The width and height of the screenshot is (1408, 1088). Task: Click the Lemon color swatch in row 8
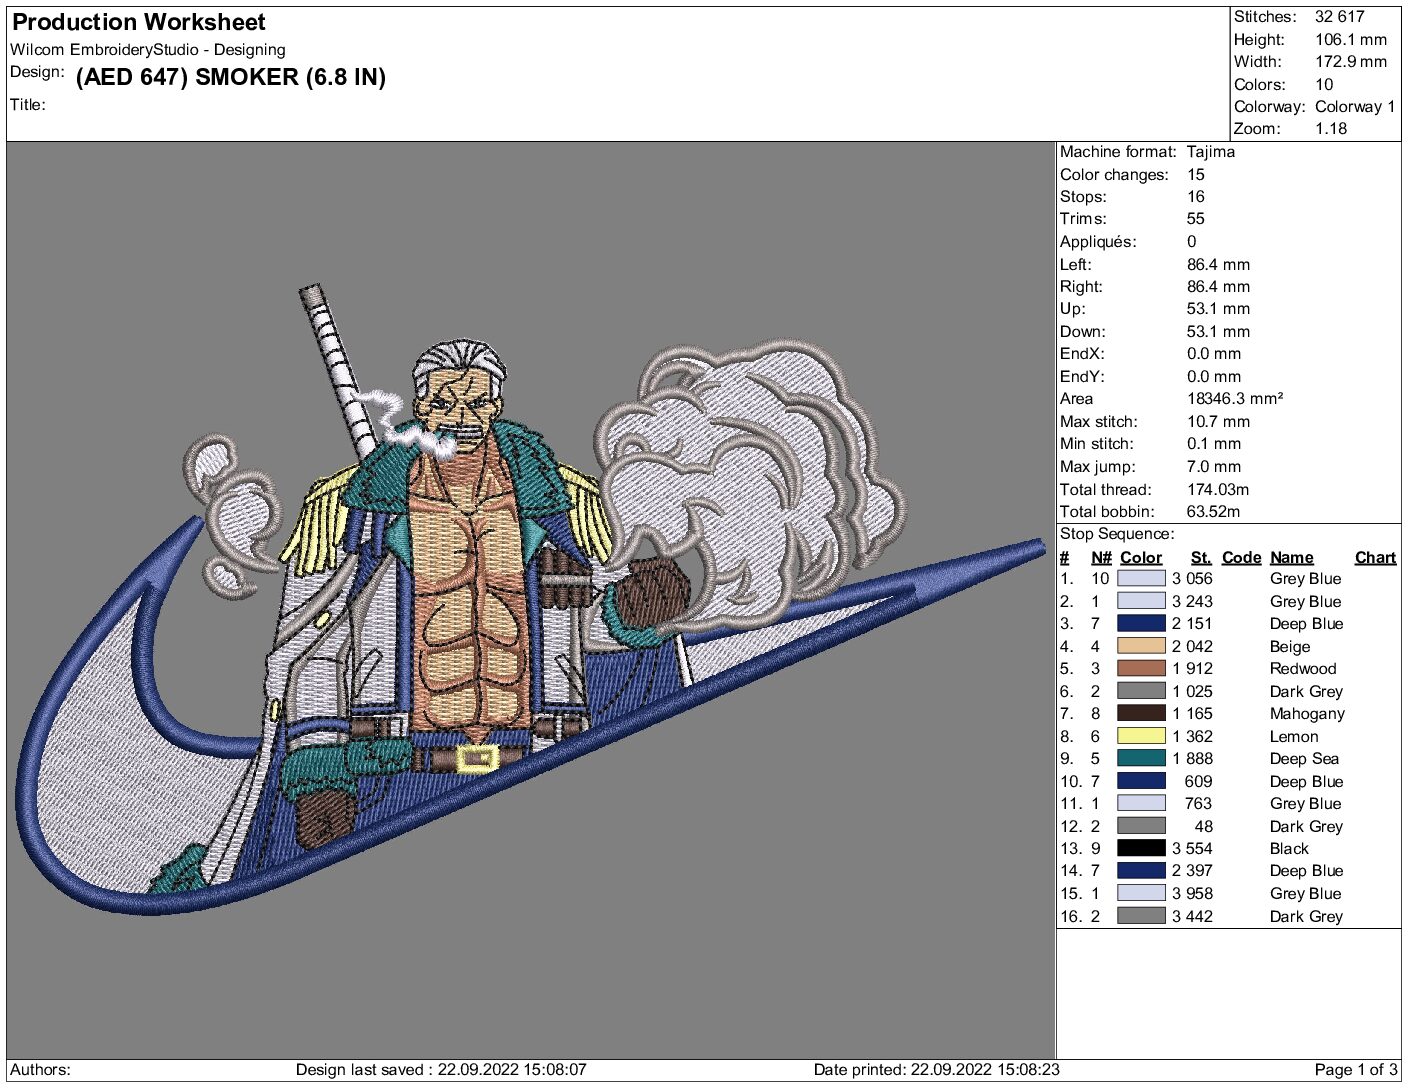[1141, 736]
